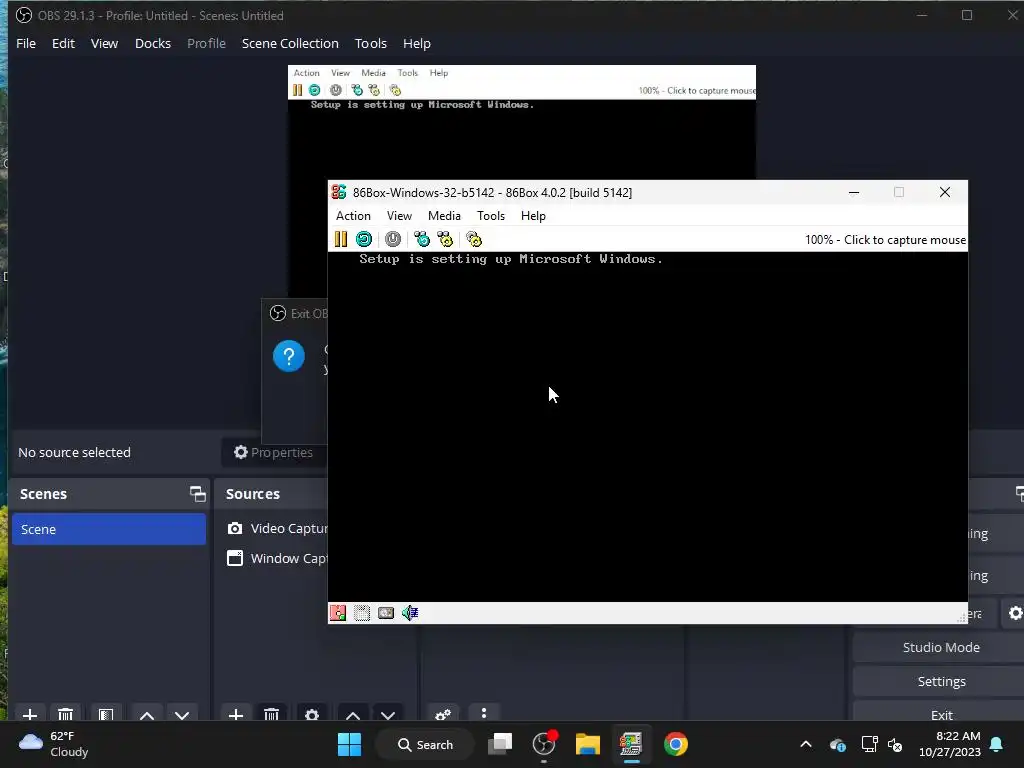The height and width of the screenshot is (768, 1024).
Task: Open OBS Settings button
Action: (x=940, y=681)
